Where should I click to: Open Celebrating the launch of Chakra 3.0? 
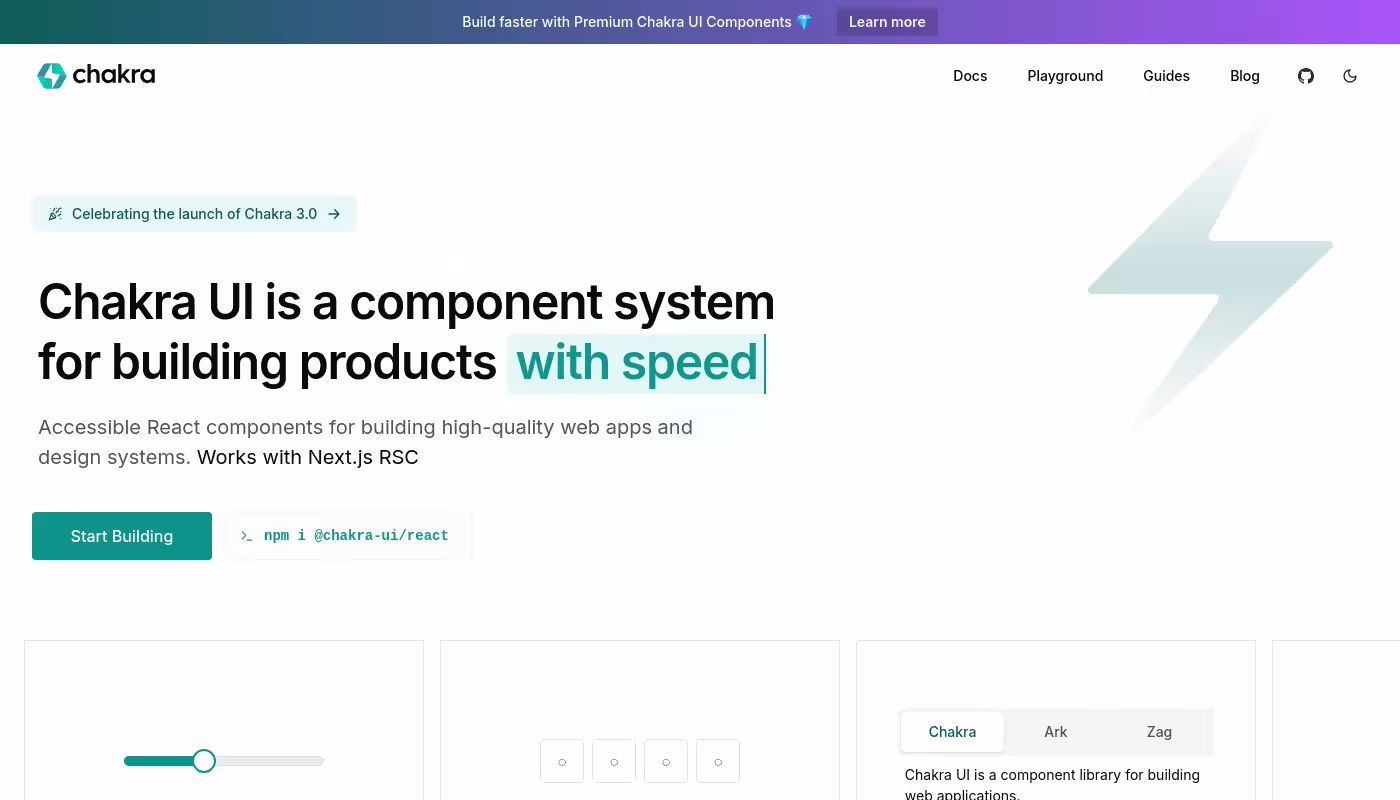[194, 214]
